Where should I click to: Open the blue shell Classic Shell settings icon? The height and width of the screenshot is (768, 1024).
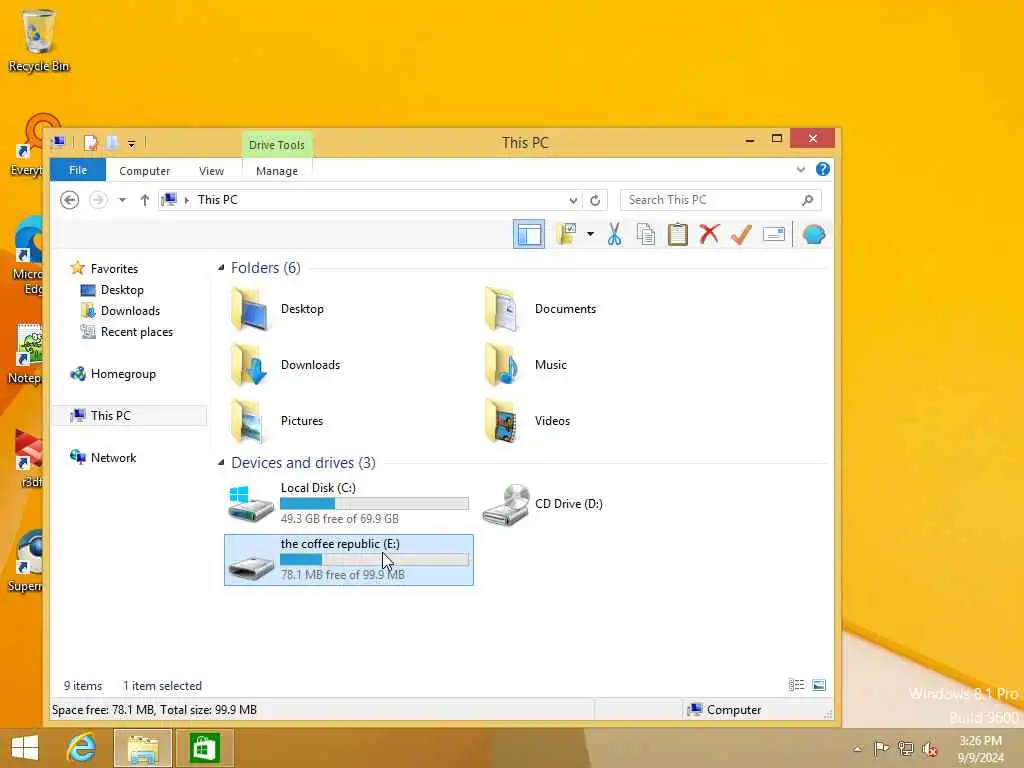tap(813, 234)
